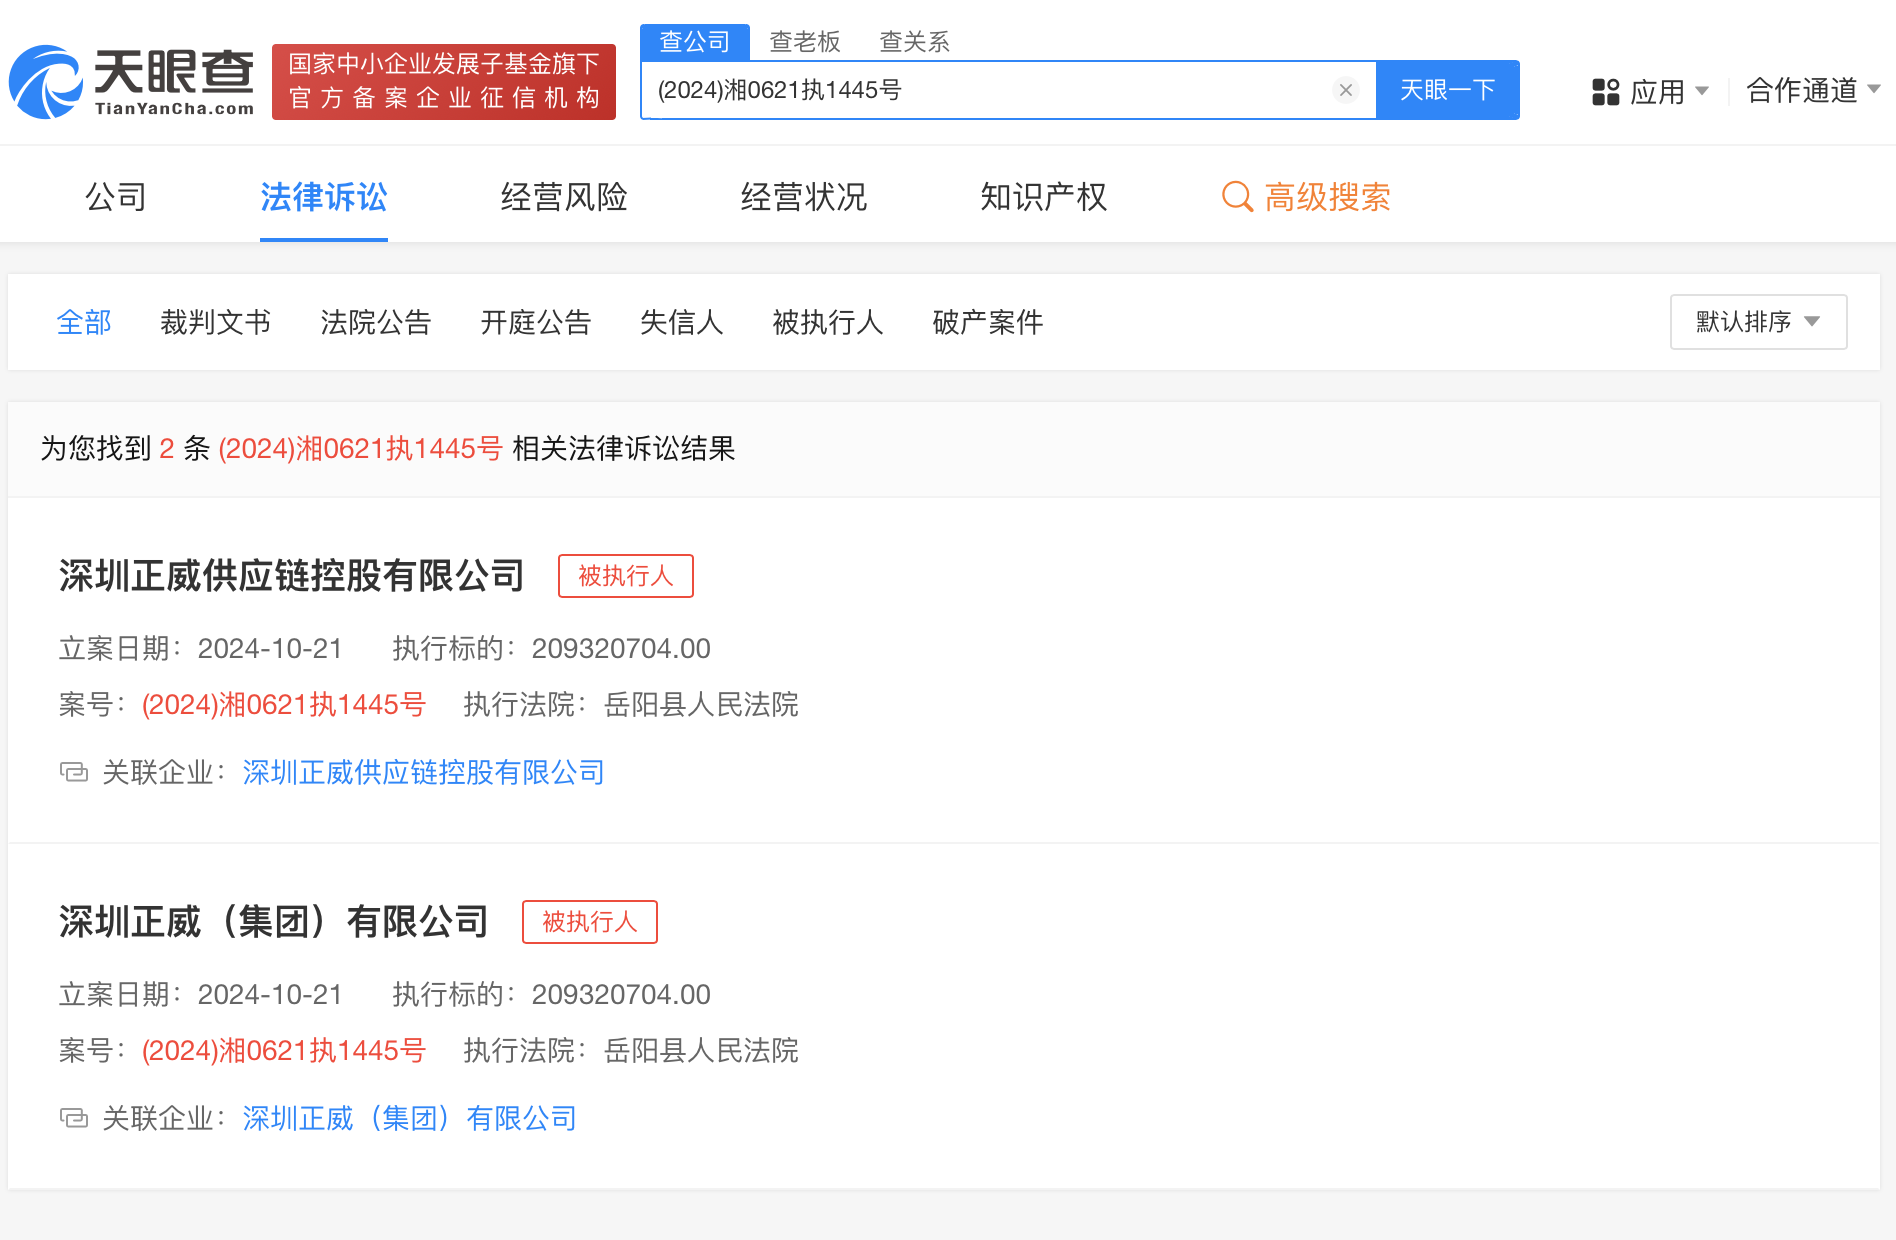Click case number in first result
The height and width of the screenshot is (1240, 1896).
click(284, 705)
